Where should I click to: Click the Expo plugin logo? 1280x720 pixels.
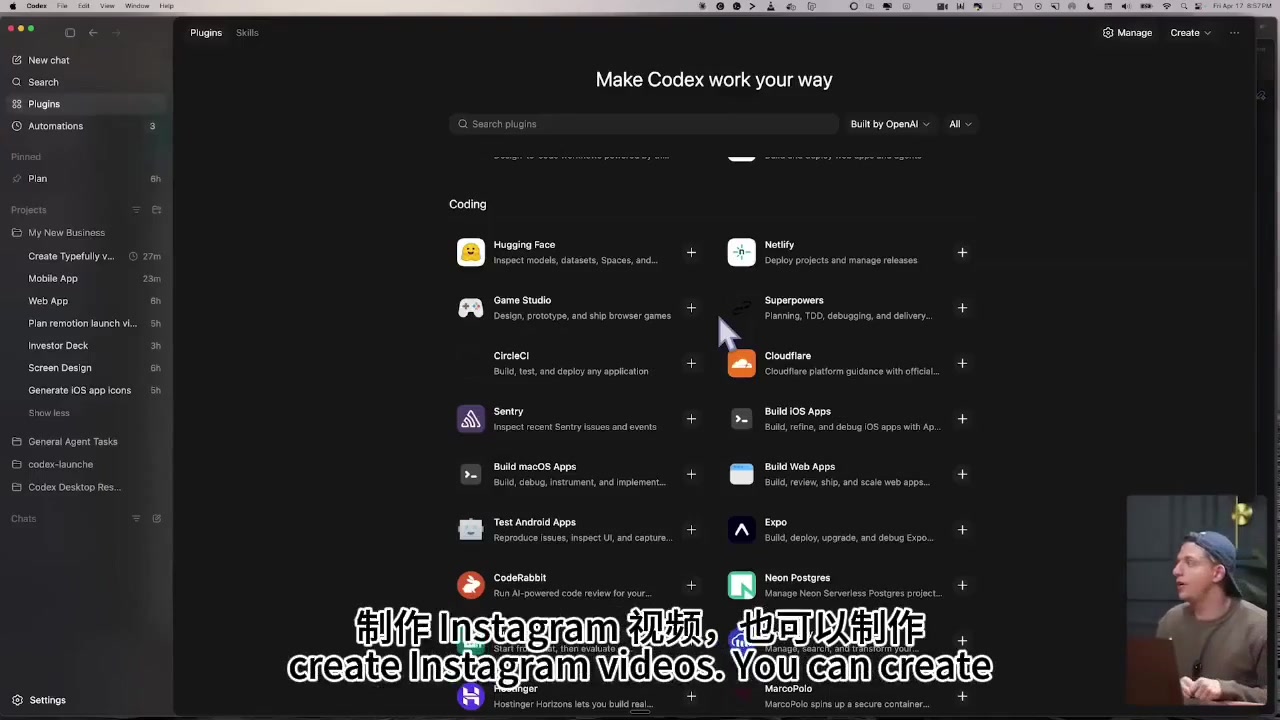[742, 530]
